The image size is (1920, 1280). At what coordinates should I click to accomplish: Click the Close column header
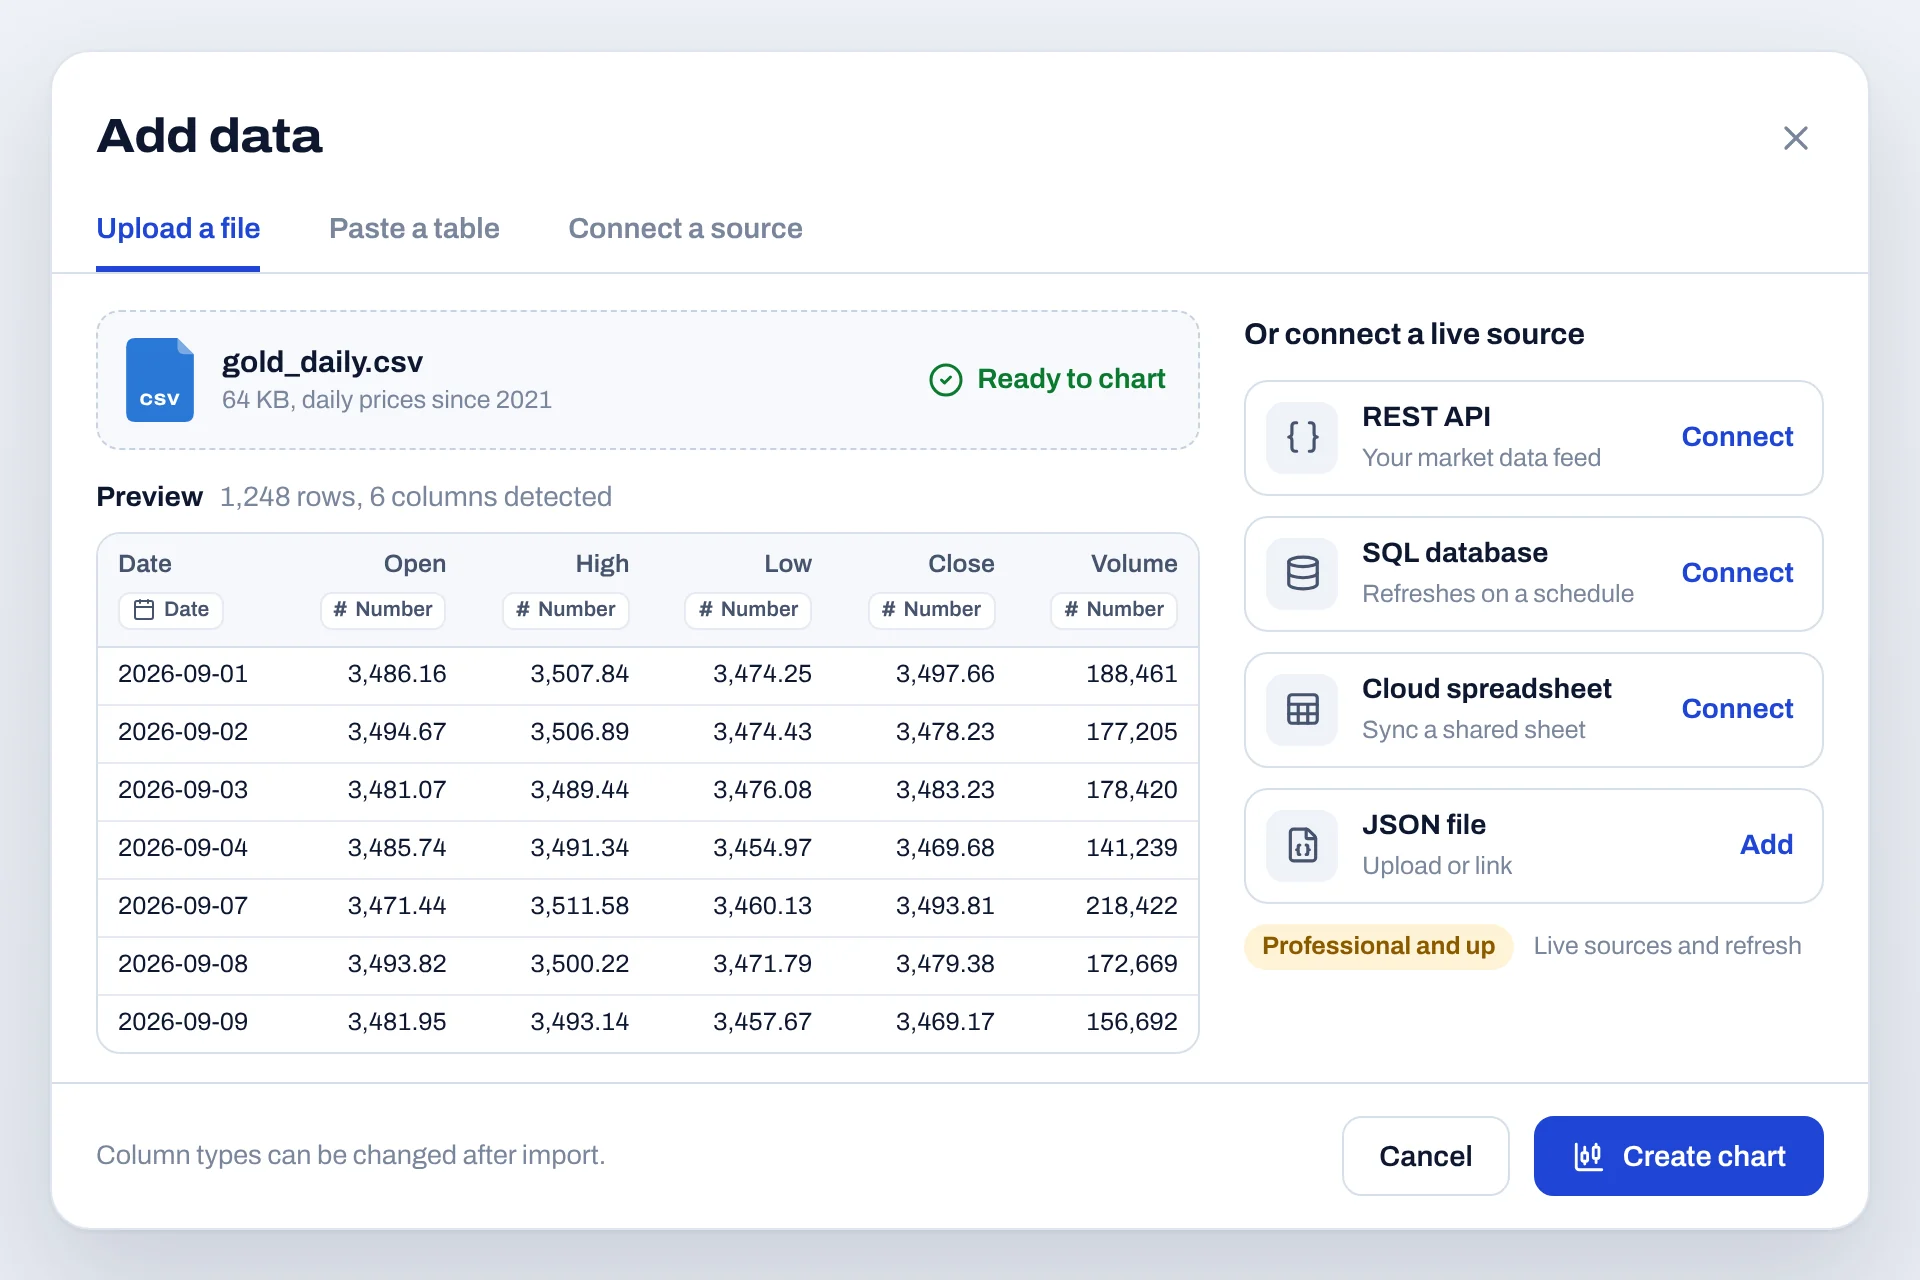click(x=961, y=564)
